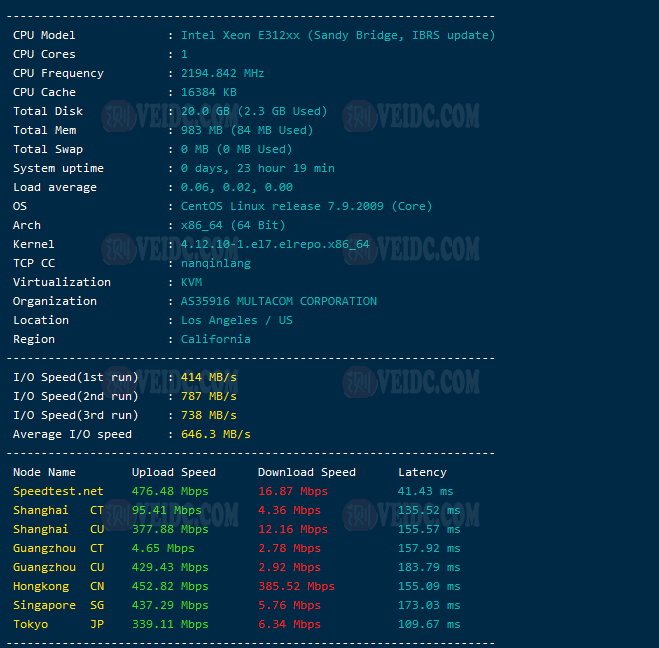This screenshot has height=648, width=659.
Task: Select the CPU Cache value 16384 KB
Action: click(x=208, y=92)
